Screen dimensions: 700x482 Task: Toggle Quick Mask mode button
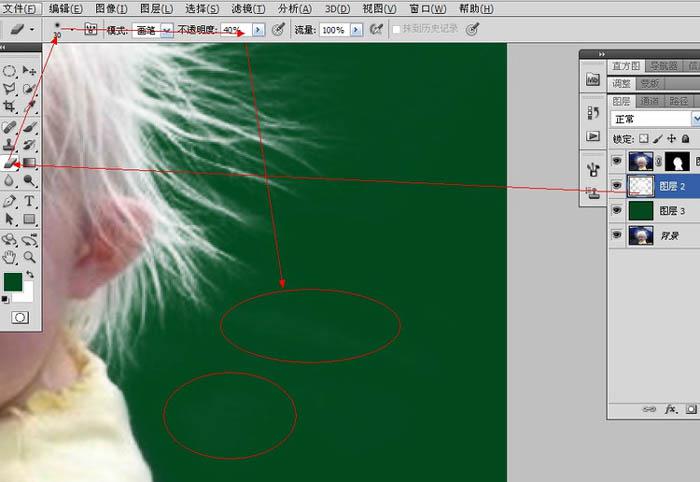(x=20, y=317)
